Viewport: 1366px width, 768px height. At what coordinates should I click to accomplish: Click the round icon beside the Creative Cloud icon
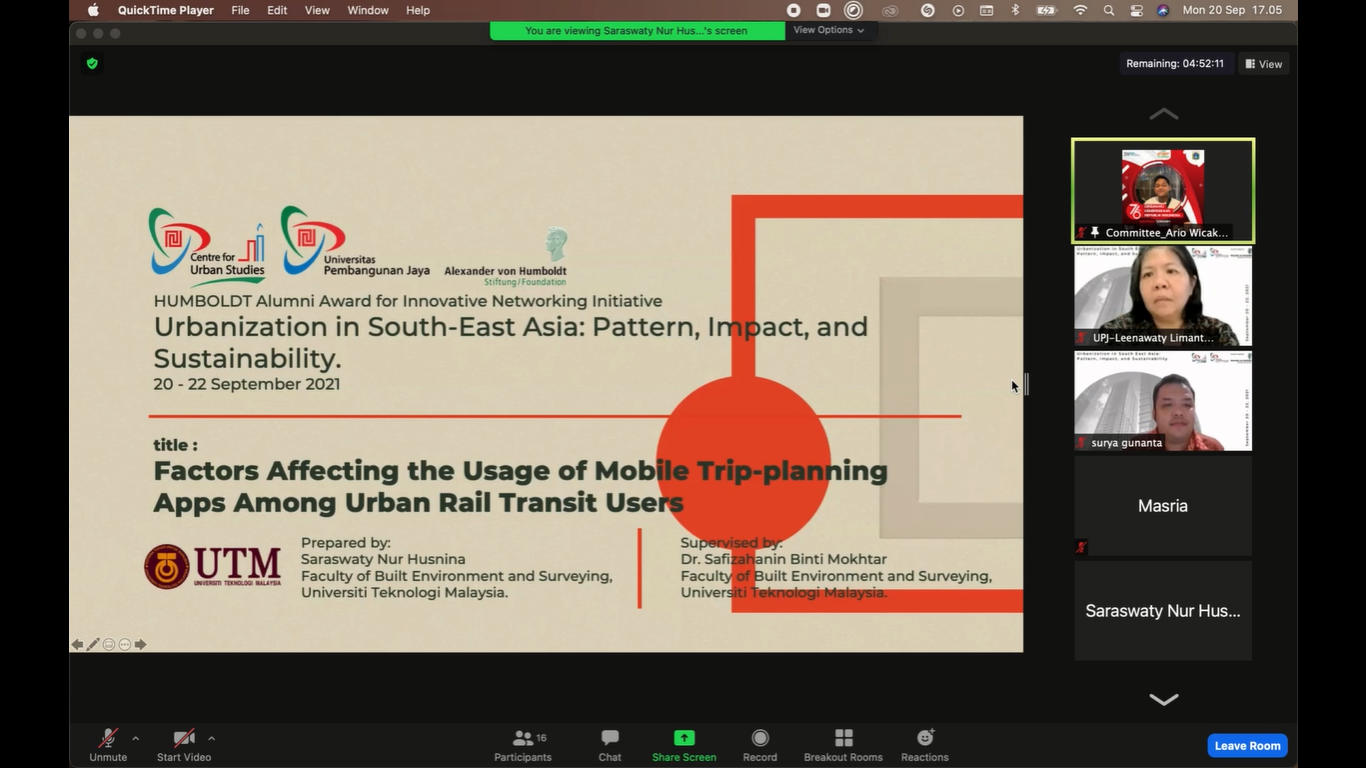coord(853,10)
